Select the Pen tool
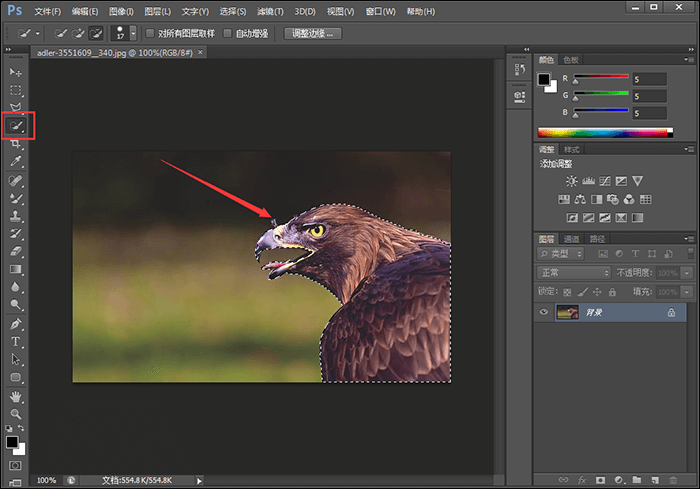Image resolution: width=700 pixels, height=489 pixels. (x=16, y=324)
